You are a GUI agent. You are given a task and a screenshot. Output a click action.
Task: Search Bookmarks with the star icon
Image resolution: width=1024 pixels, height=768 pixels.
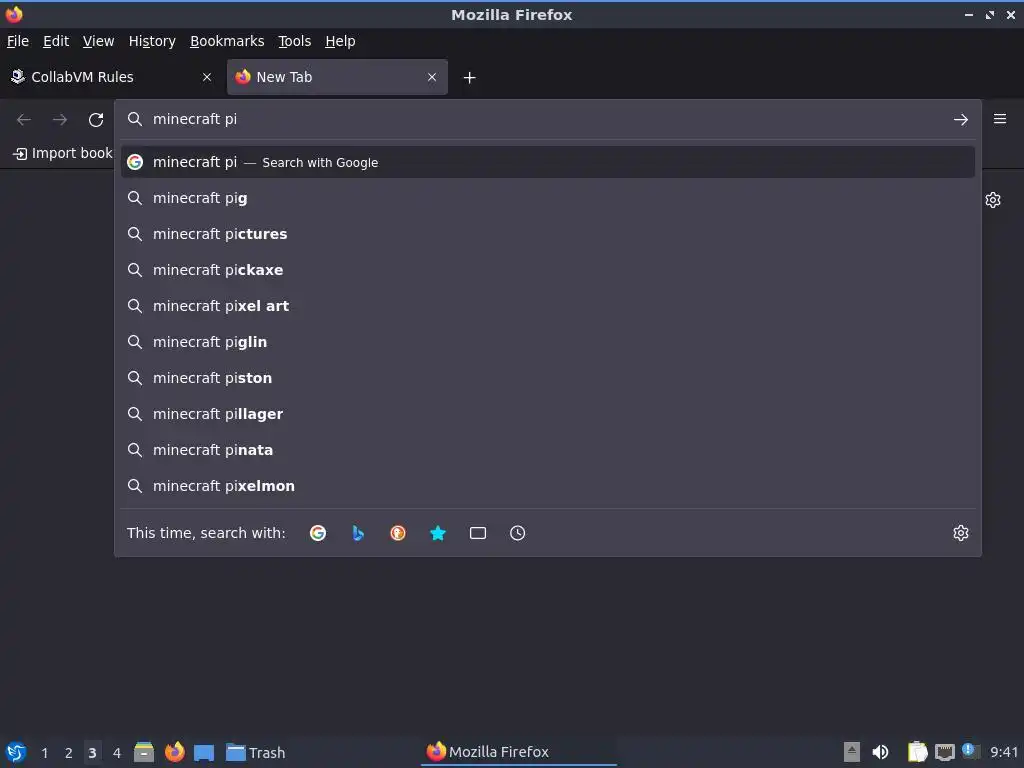[x=438, y=533]
